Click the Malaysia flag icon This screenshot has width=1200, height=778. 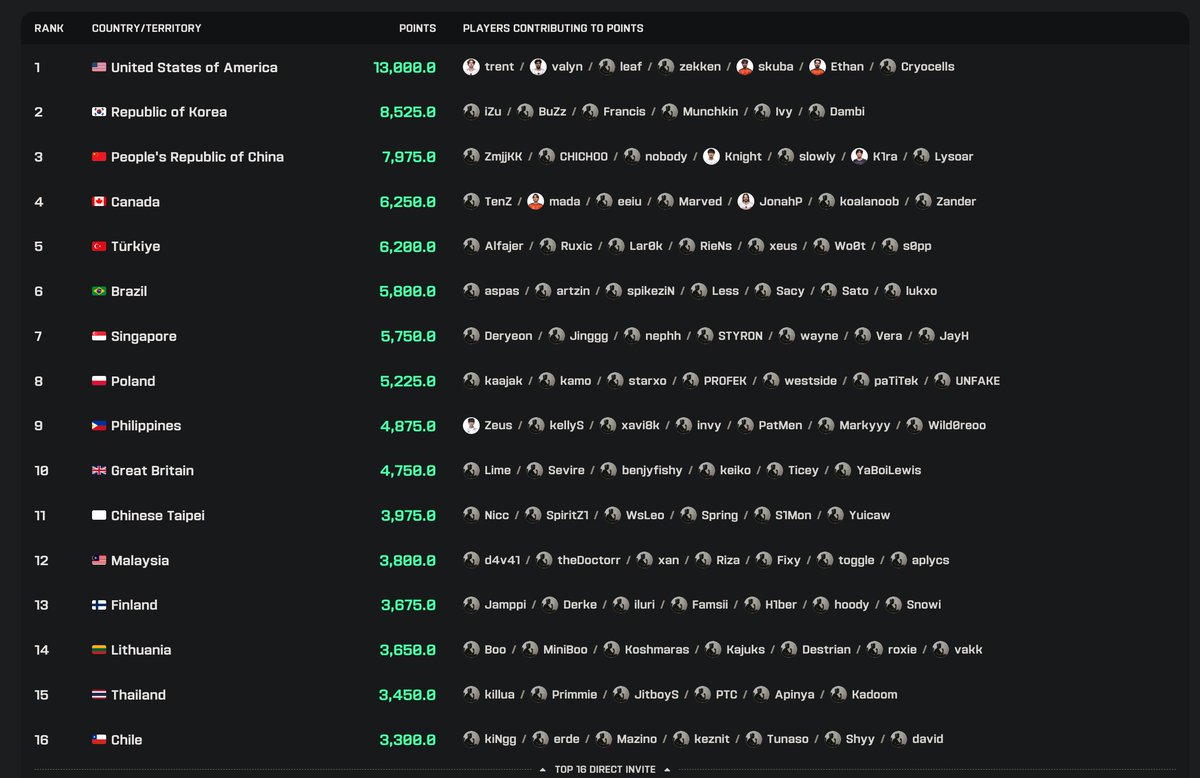[x=98, y=560]
